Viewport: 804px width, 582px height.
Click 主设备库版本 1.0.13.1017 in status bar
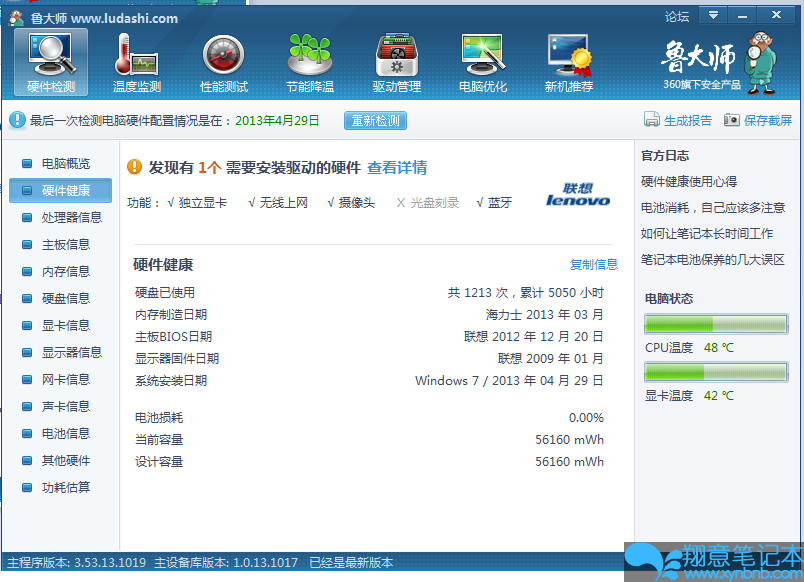pos(226,563)
